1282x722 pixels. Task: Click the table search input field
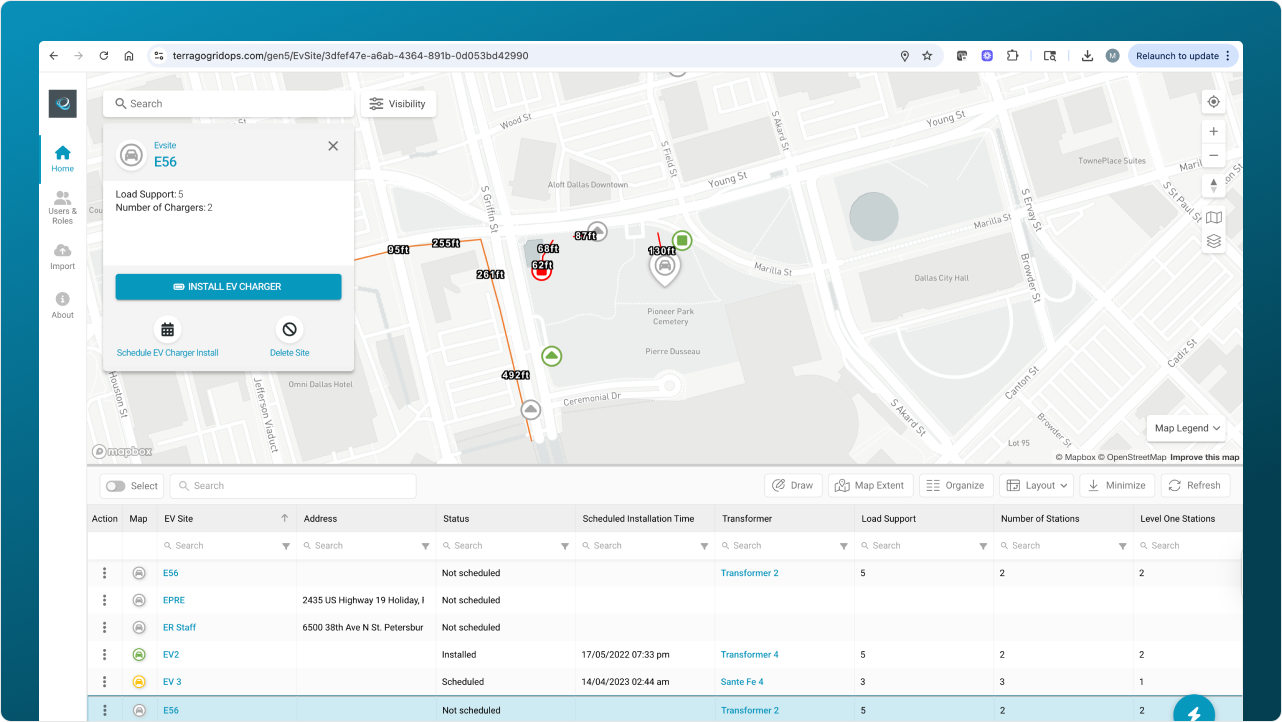coord(293,486)
